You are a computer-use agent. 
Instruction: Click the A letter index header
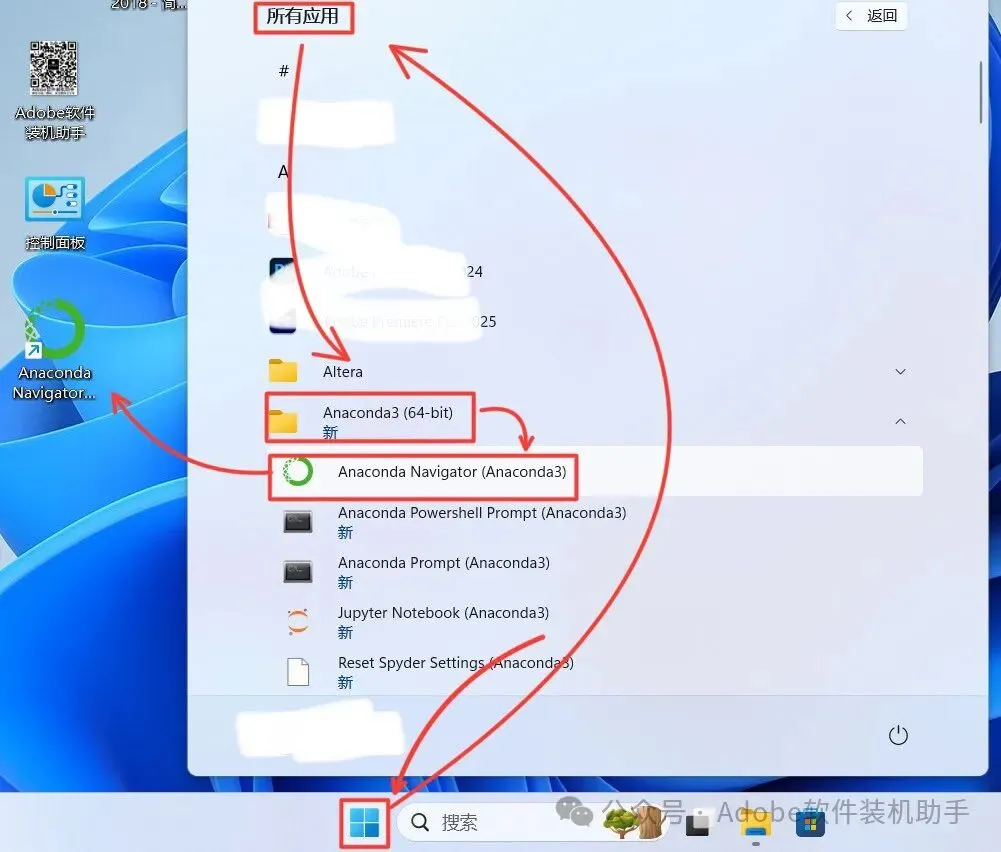(283, 172)
